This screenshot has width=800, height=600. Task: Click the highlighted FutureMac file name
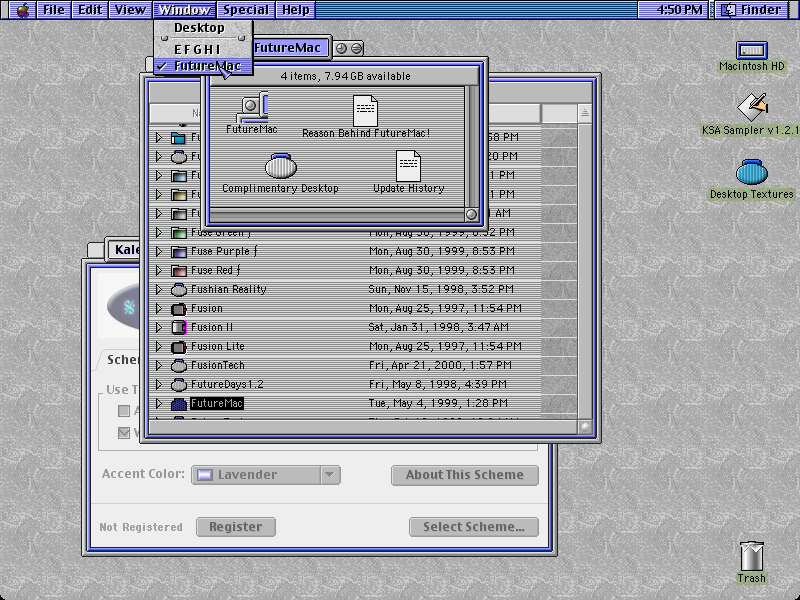pos(217,404)
